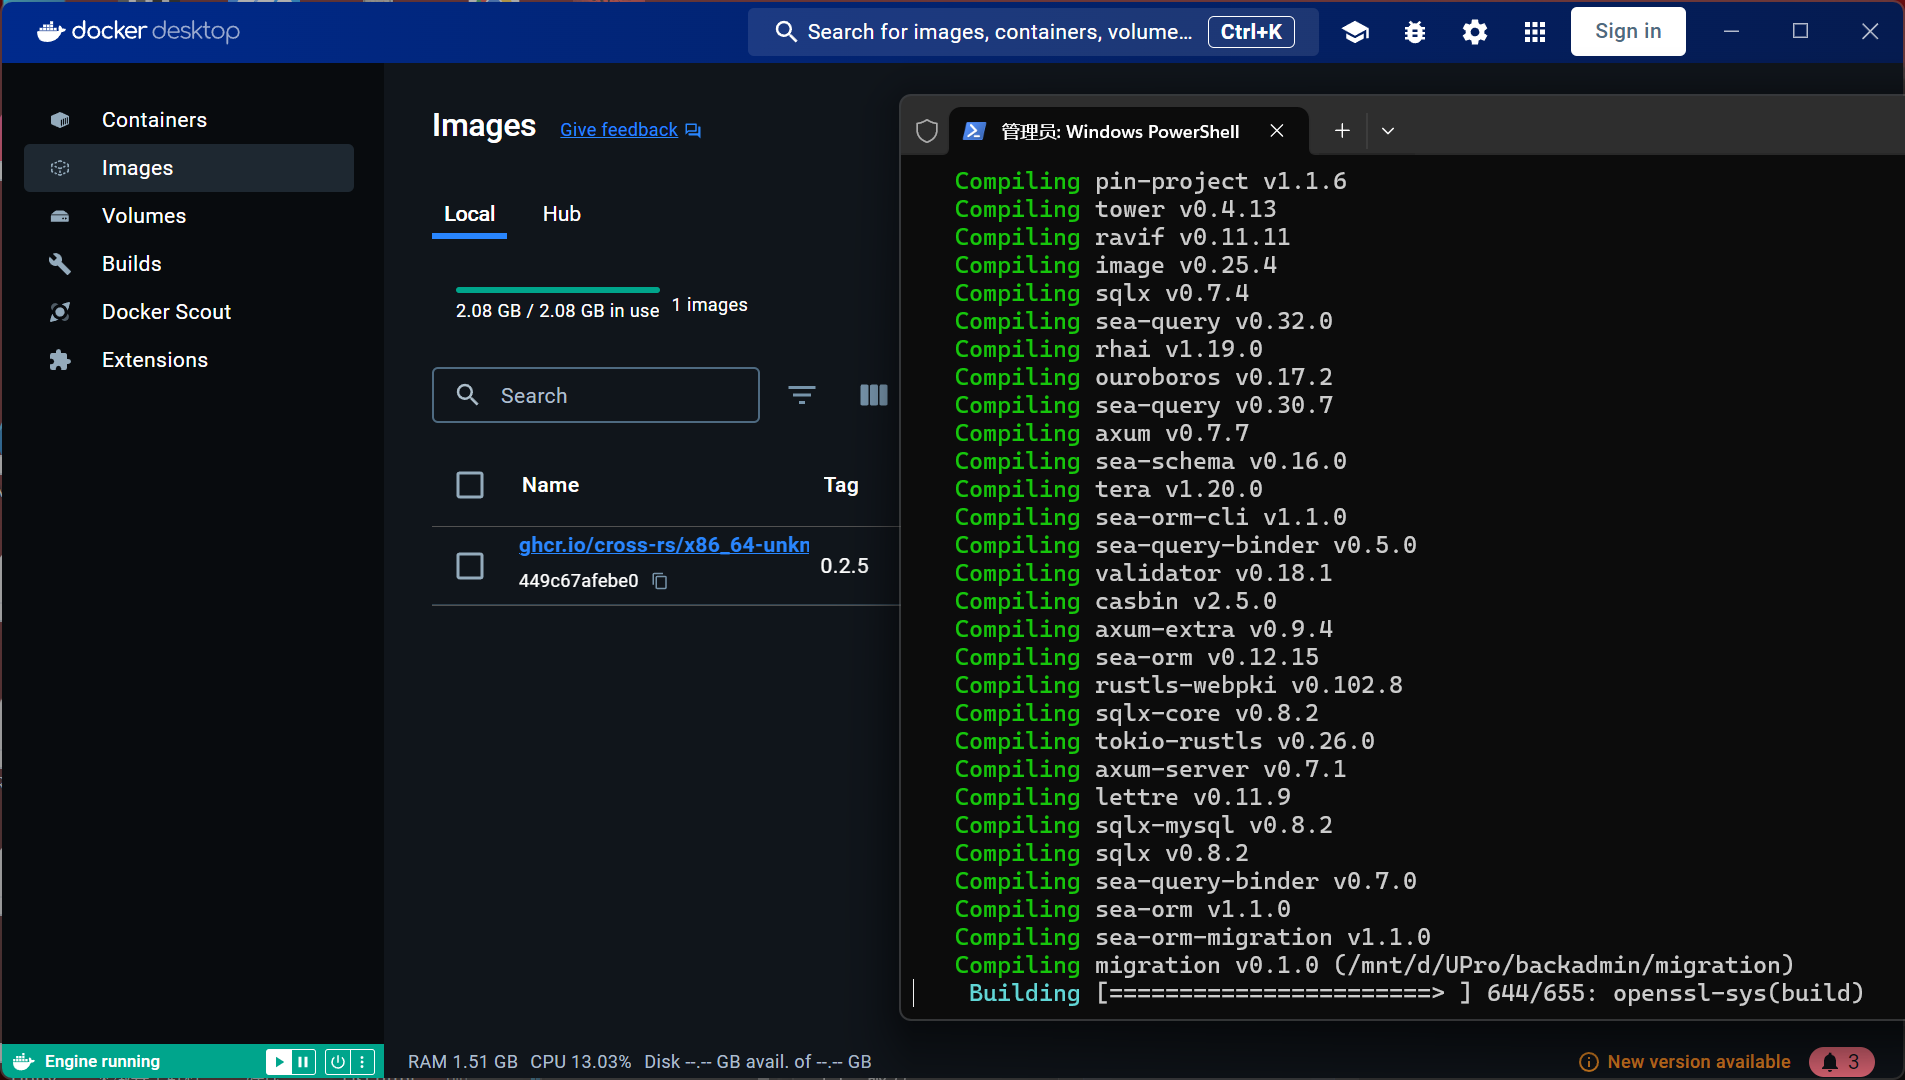Open Docker Desktop settings gear
The width and height of the screenshot is (1905, 1080).
[x=1475, y=32]
